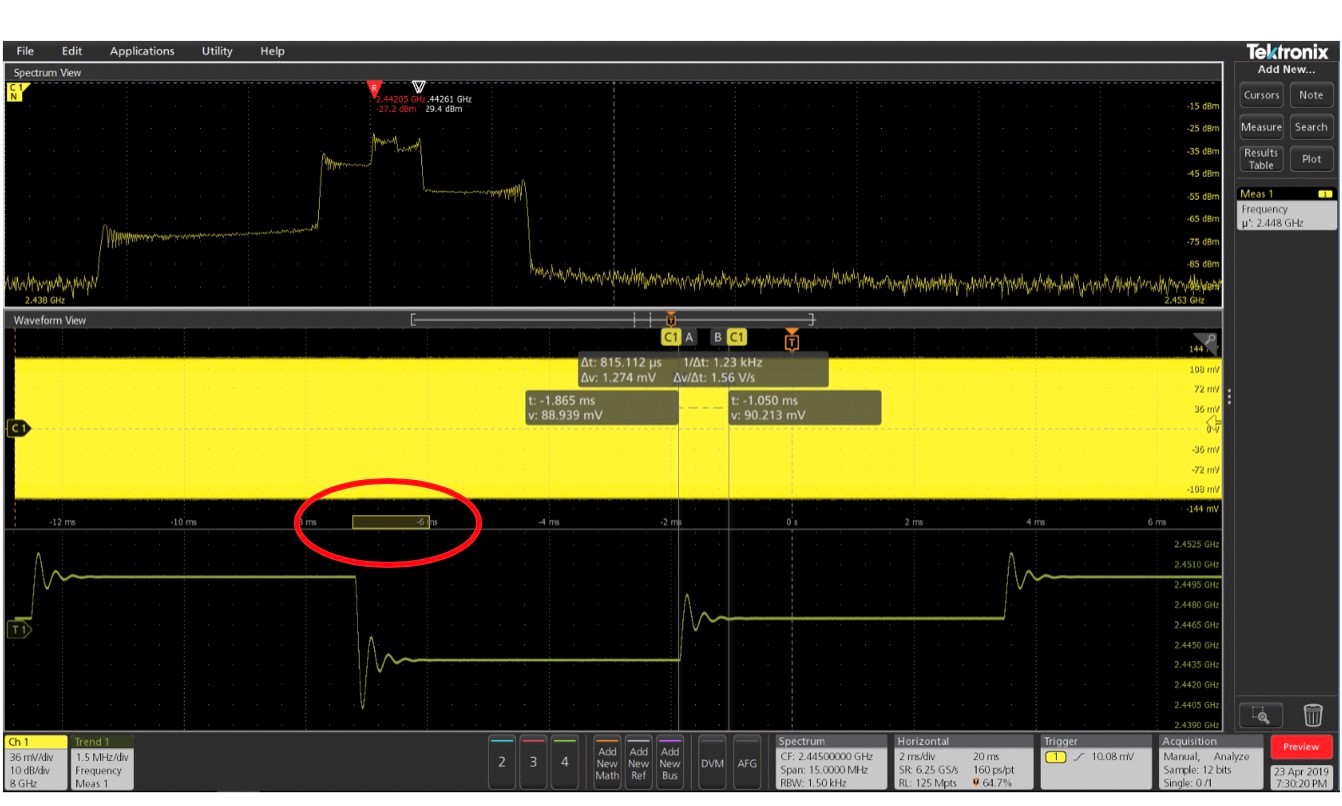
Task: Toggle the DVM button
Action: click(x=712, y=763)
